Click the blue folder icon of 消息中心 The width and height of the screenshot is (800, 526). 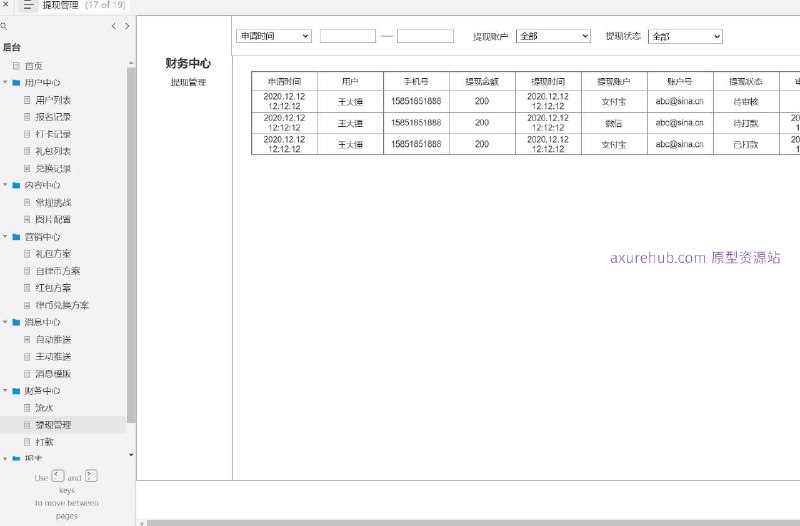[16, 322]
